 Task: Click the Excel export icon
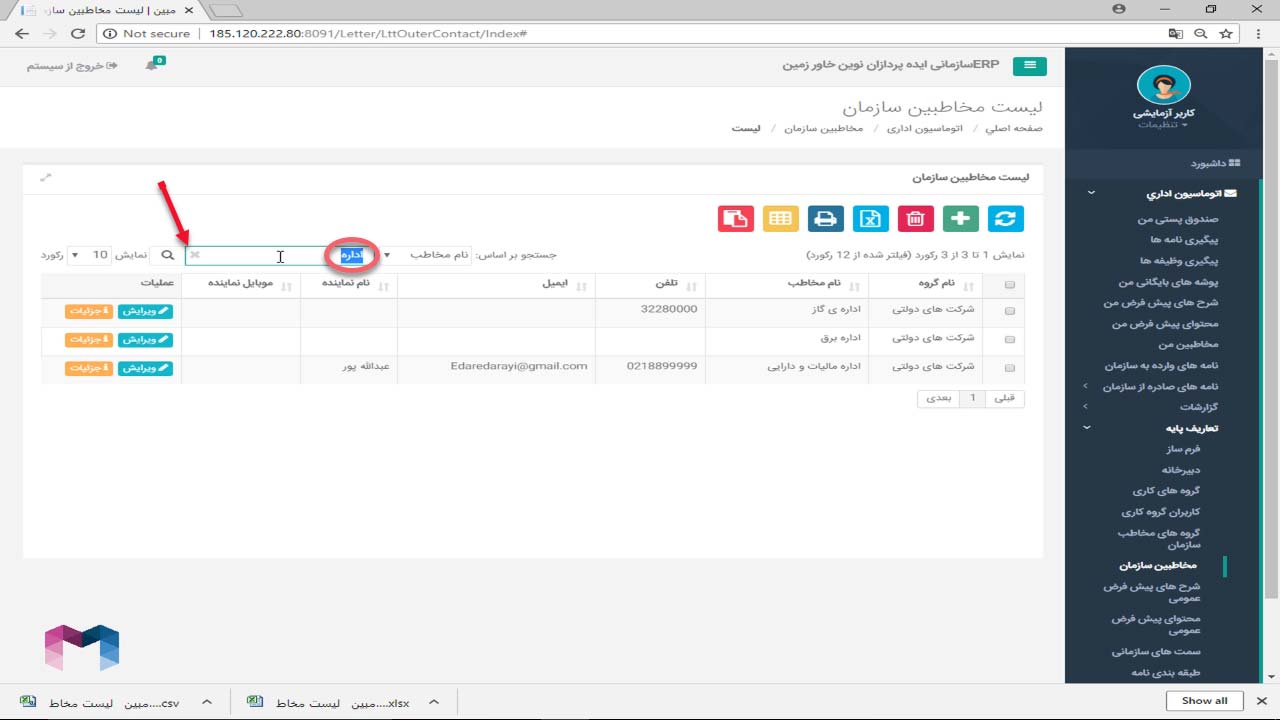point(871,218)
